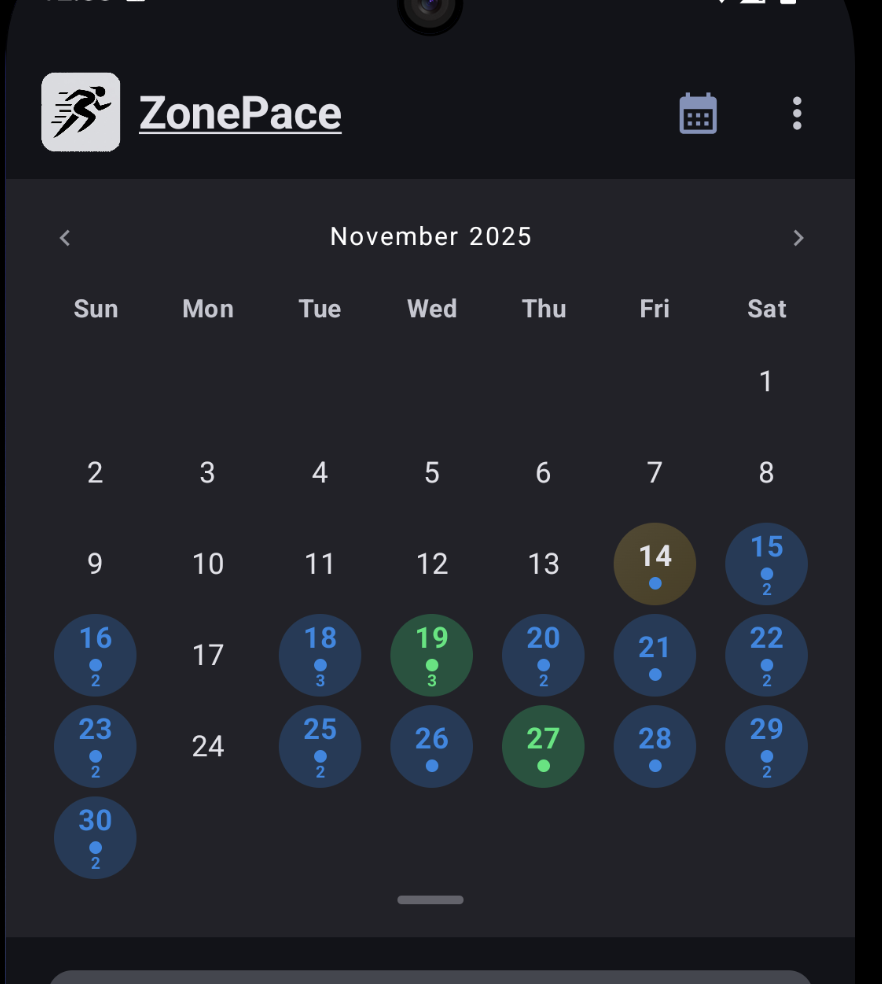Choose November 18 with three workouts

(320, 655)
